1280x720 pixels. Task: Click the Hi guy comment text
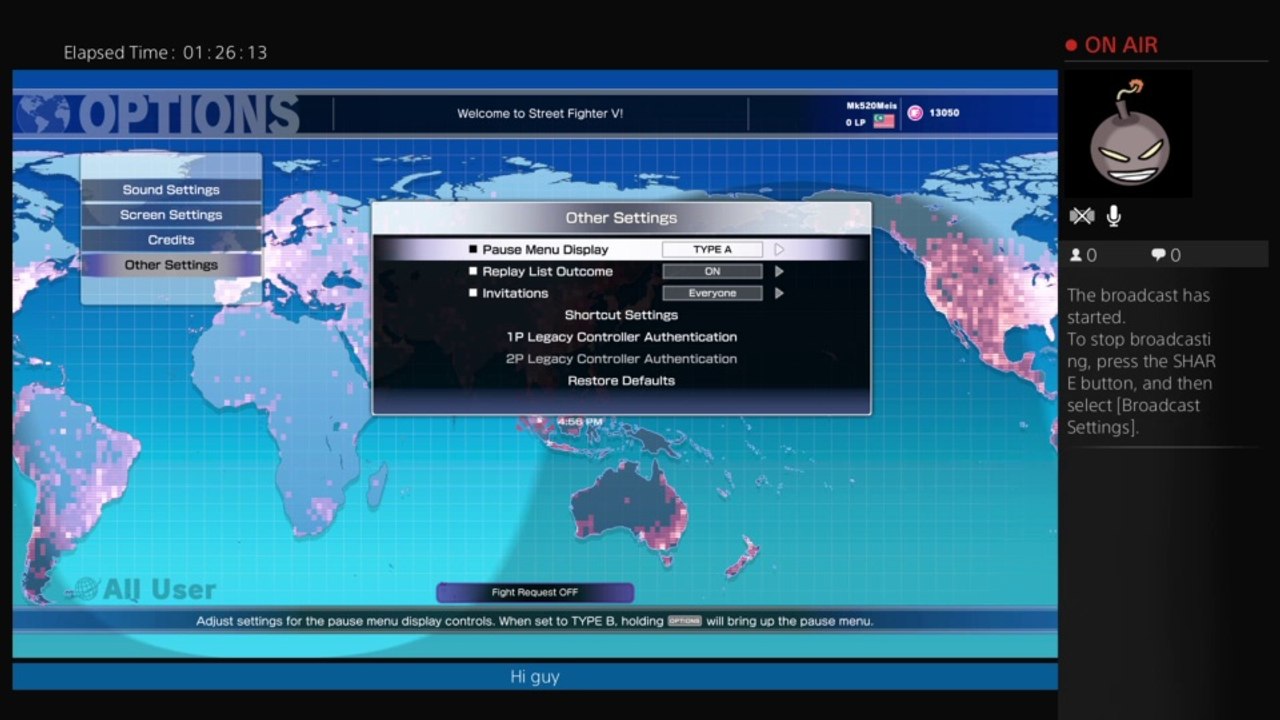535,677
